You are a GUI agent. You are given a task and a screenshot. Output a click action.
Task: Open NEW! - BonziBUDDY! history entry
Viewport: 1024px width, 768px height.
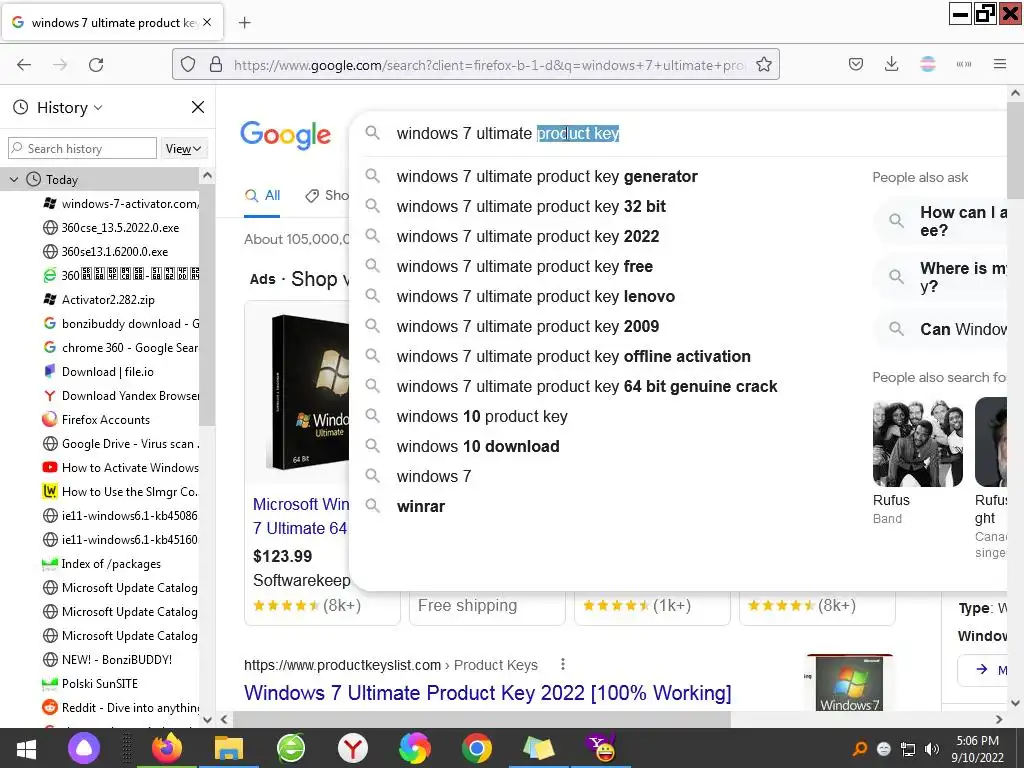point(108,660)
